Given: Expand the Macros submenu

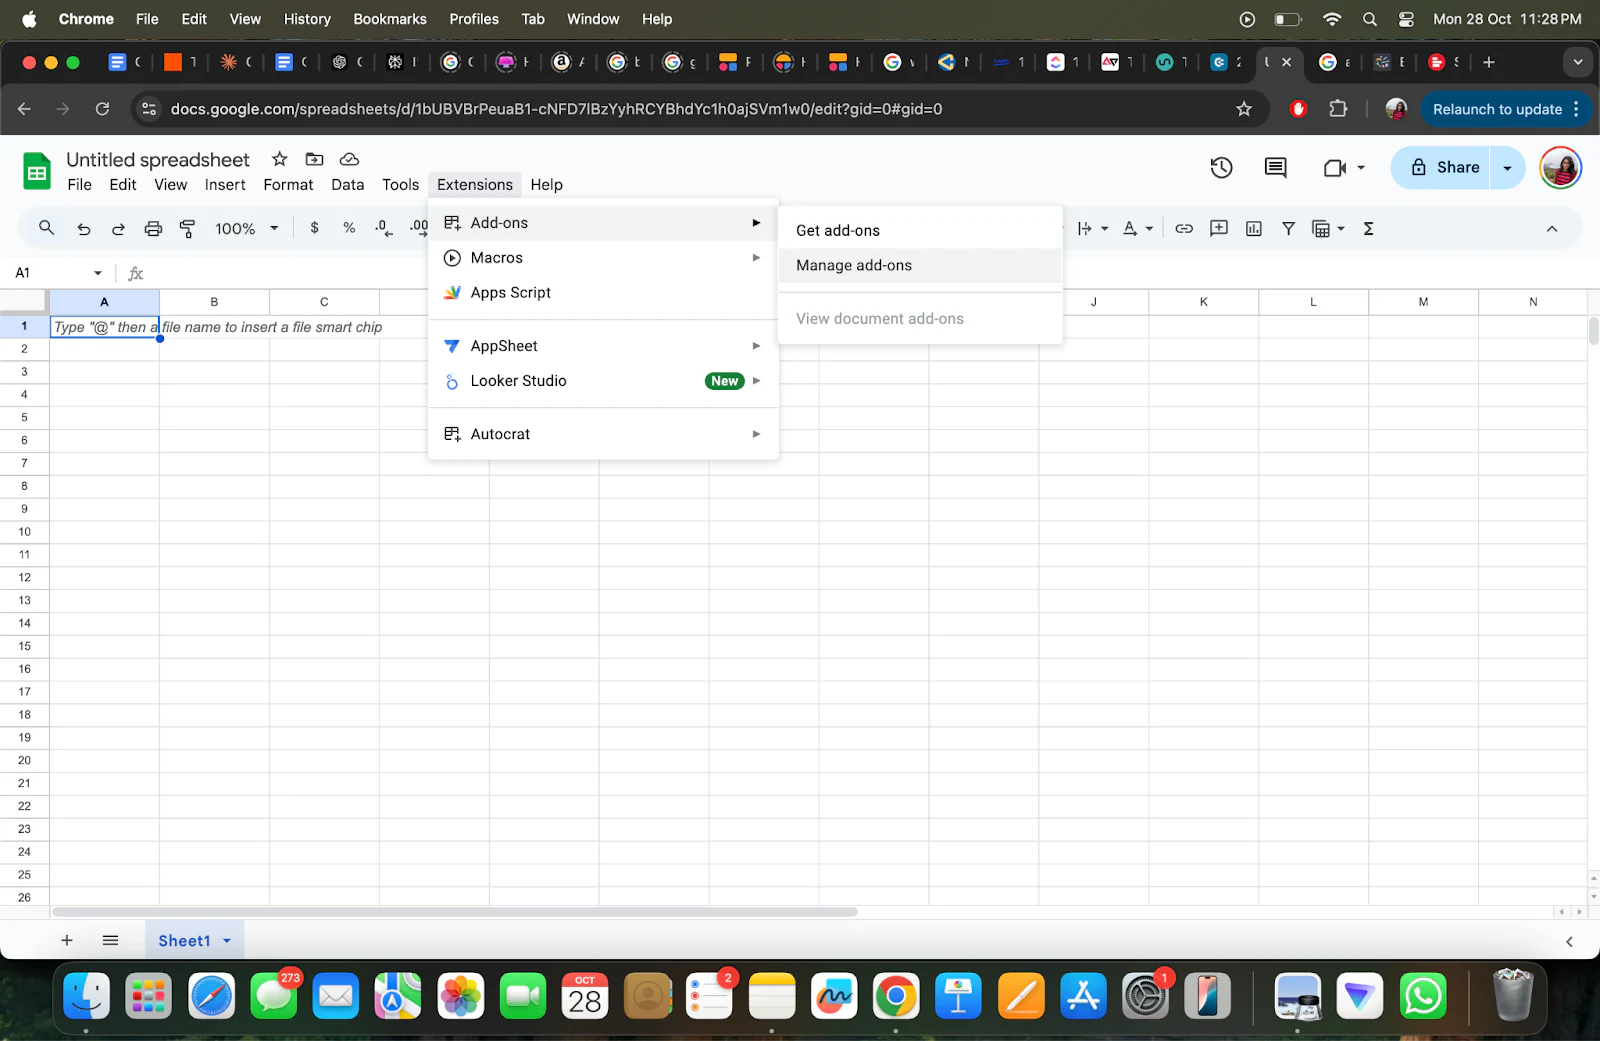Looking at the screenshot, I should click(x=603, y=258).
